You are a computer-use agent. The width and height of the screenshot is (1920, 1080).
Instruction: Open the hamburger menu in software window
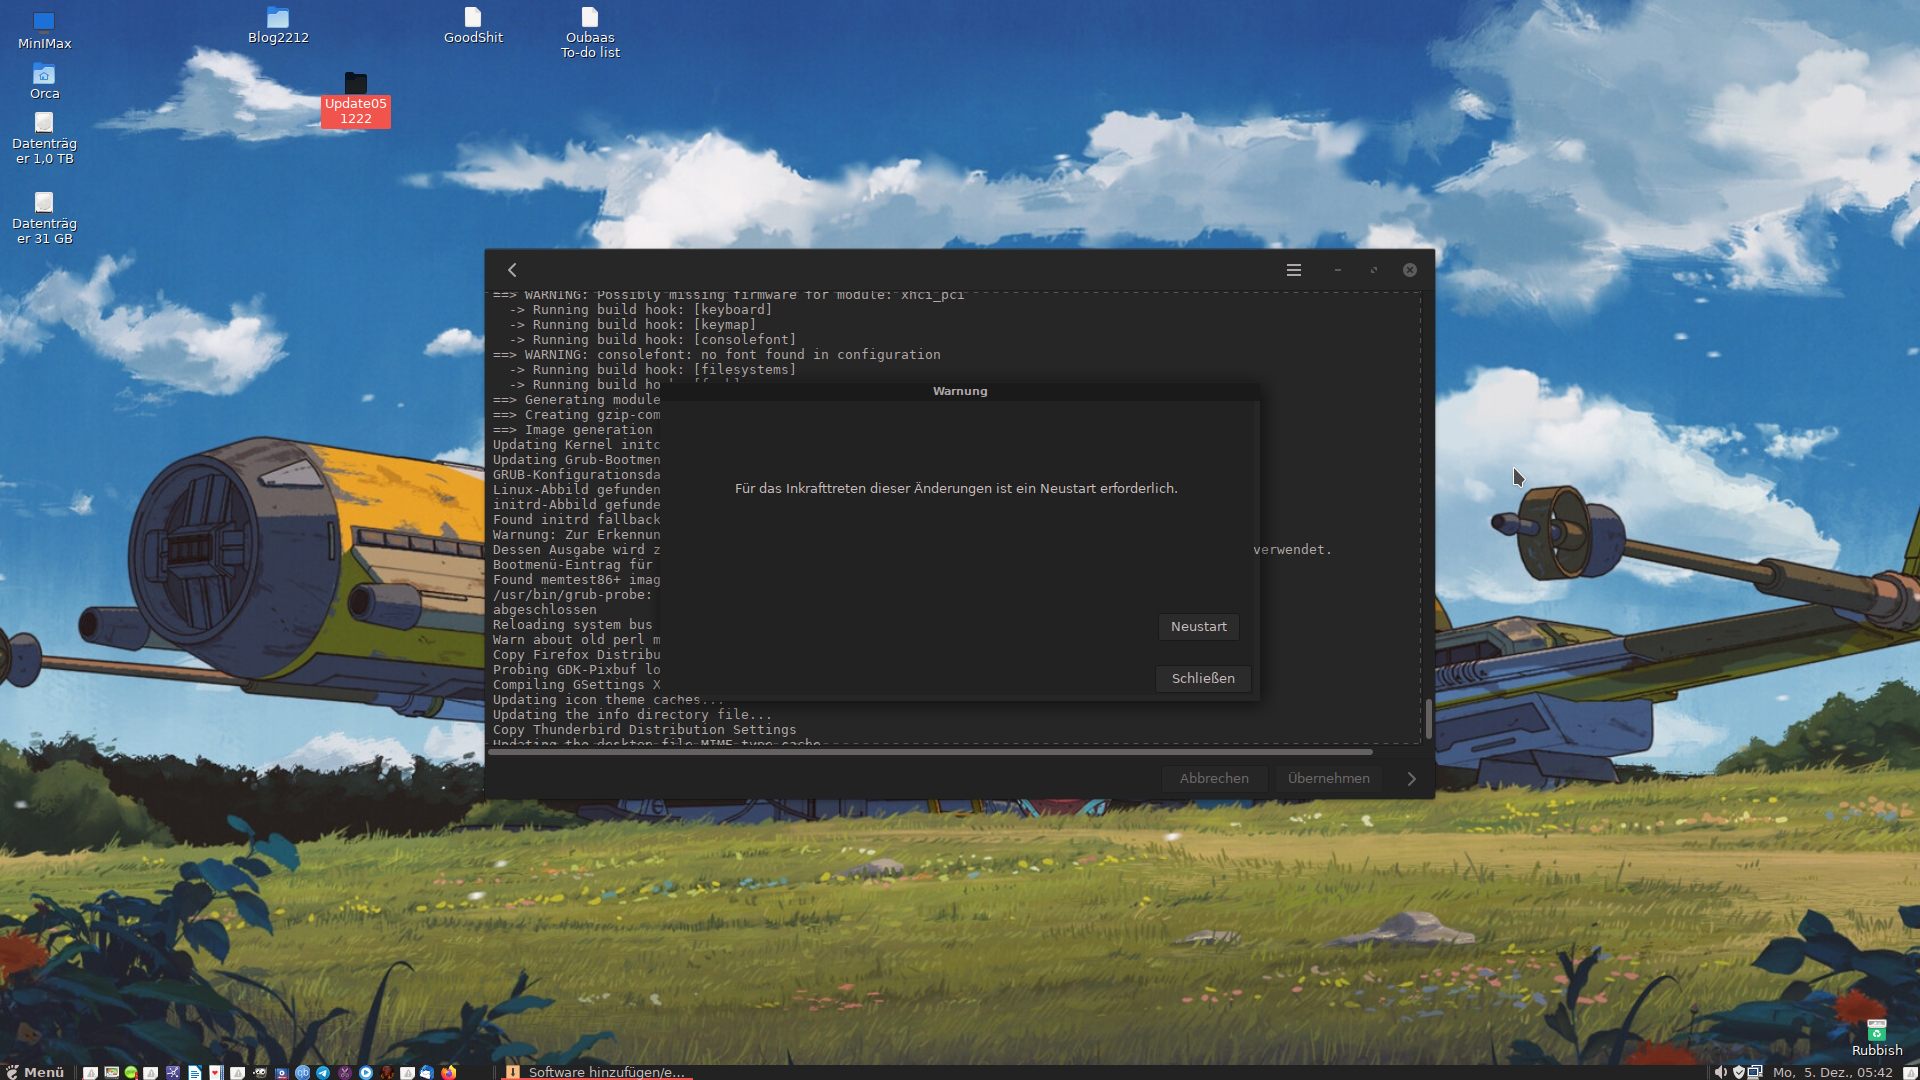(x=1293, y=270)
